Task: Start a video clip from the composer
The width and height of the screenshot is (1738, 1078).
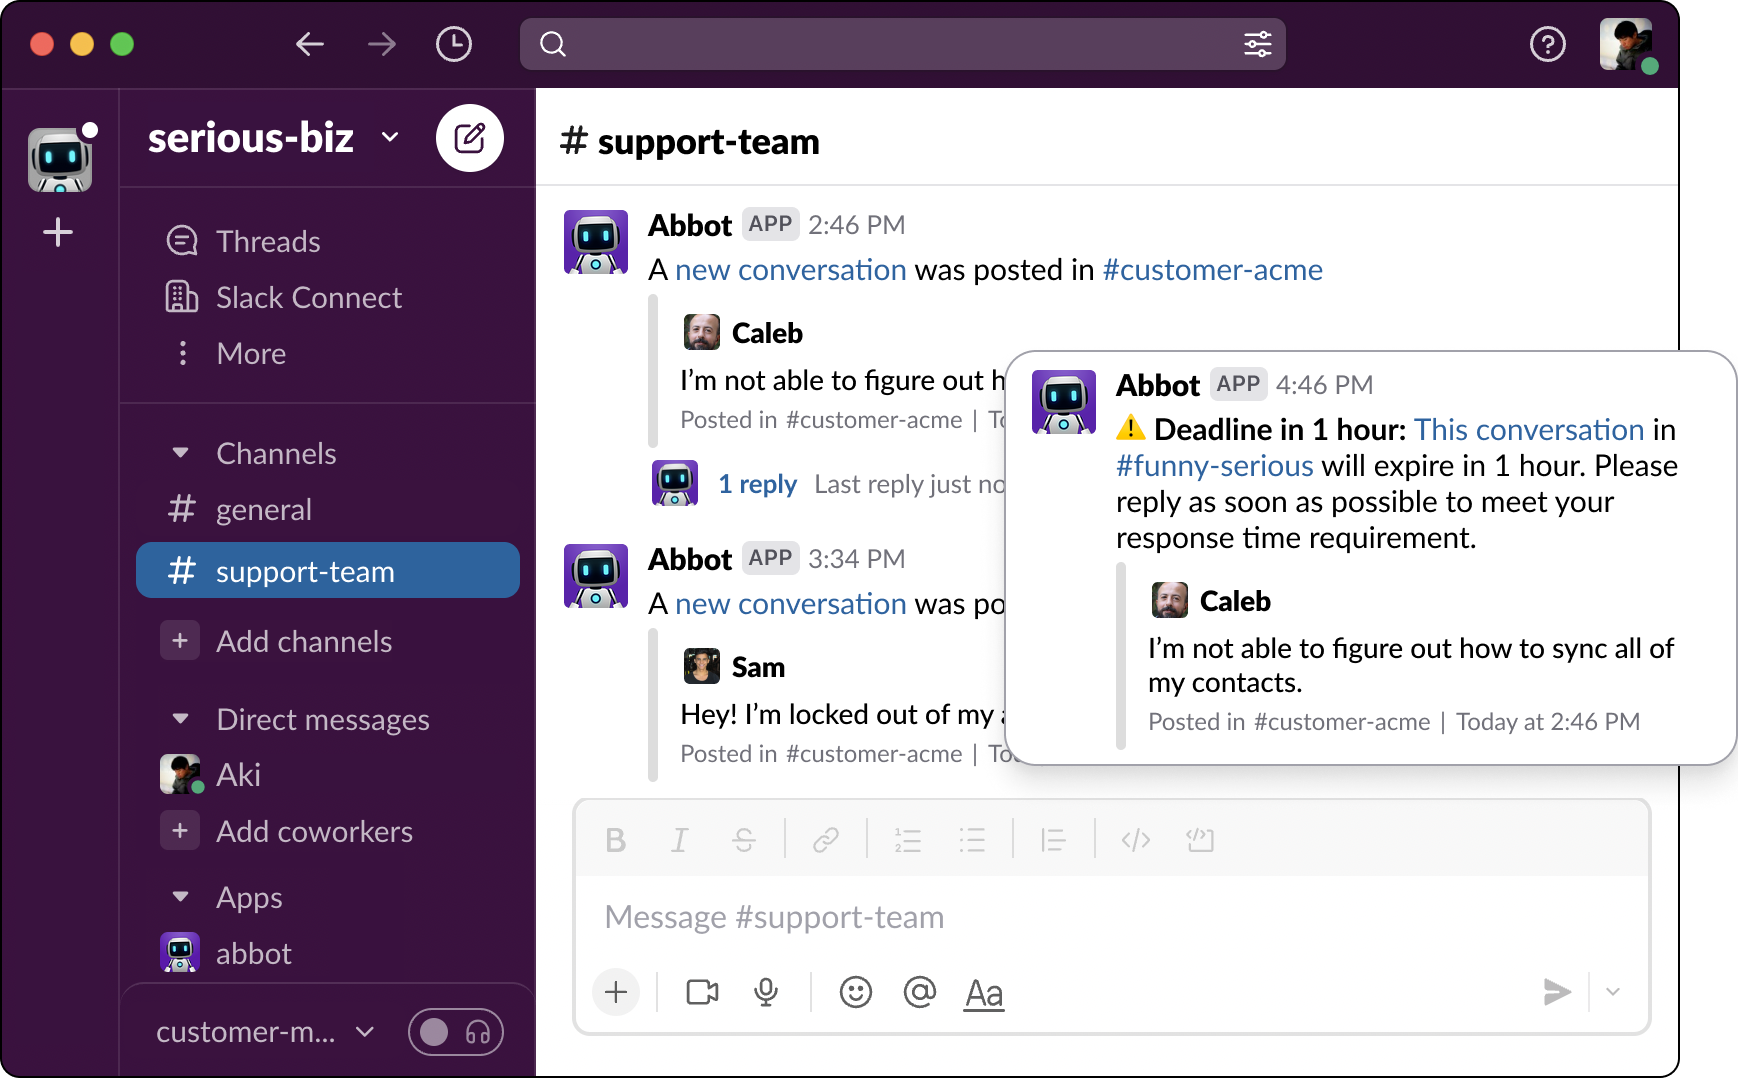Action: point(701,992)
